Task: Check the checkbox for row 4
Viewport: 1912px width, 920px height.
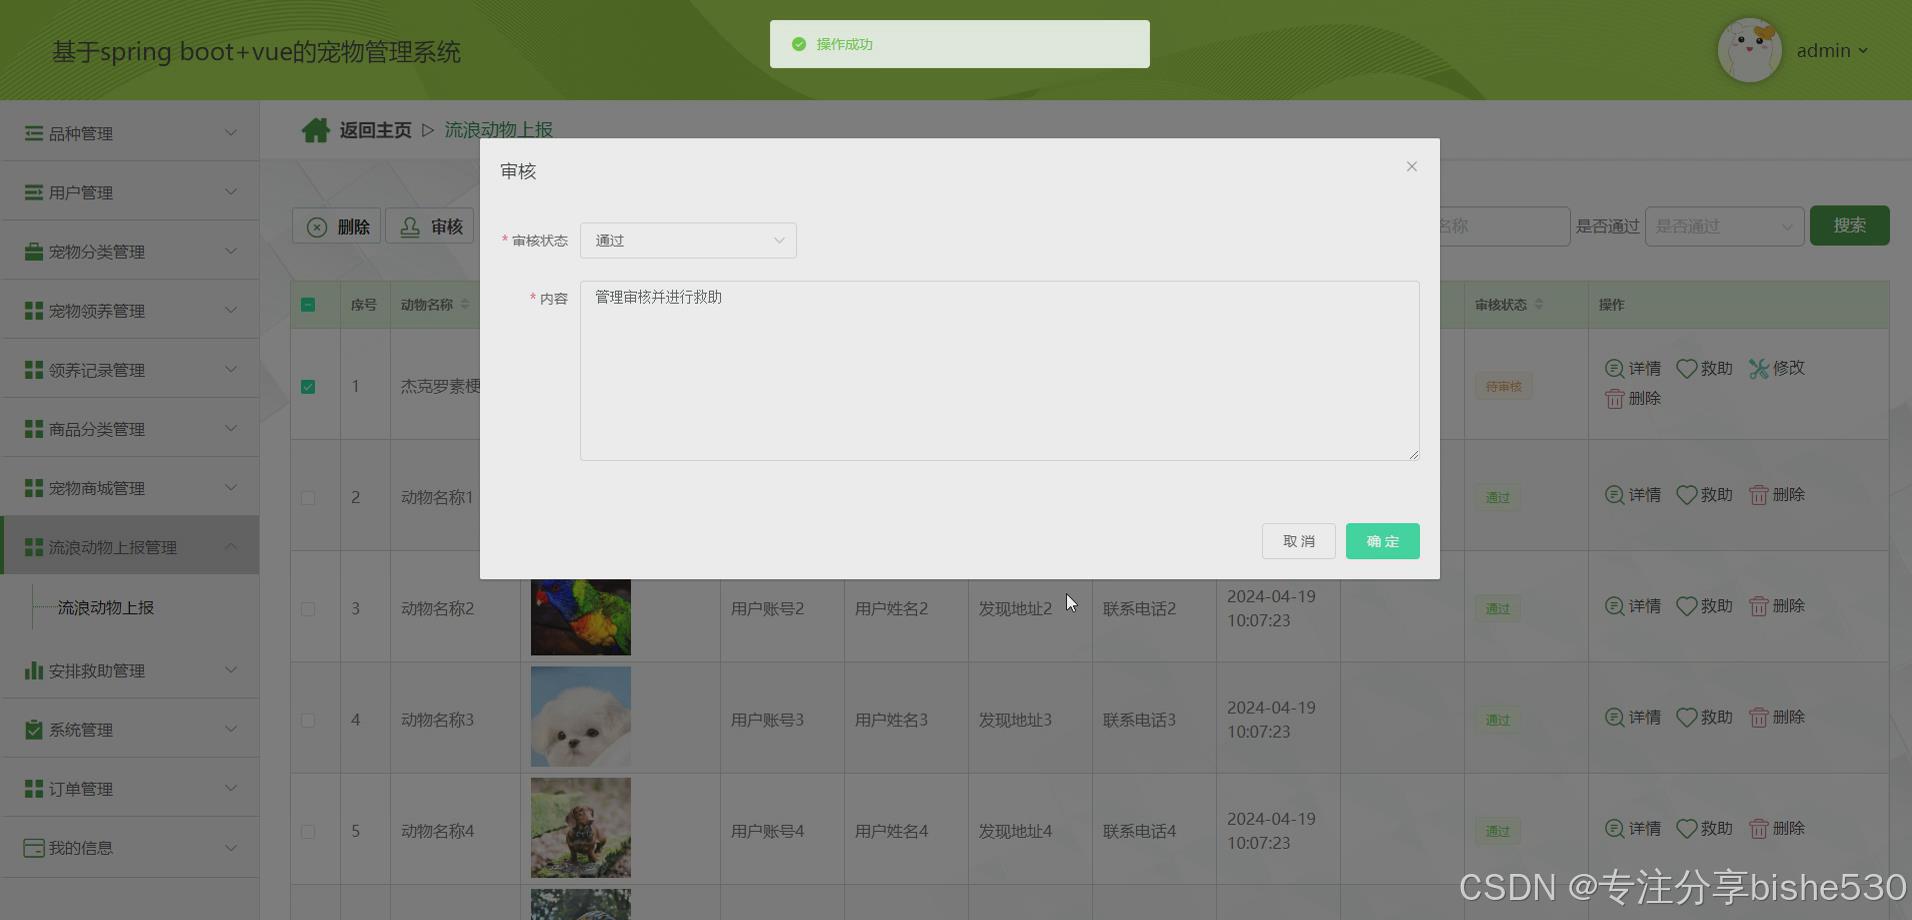Action: click(308, 720)
